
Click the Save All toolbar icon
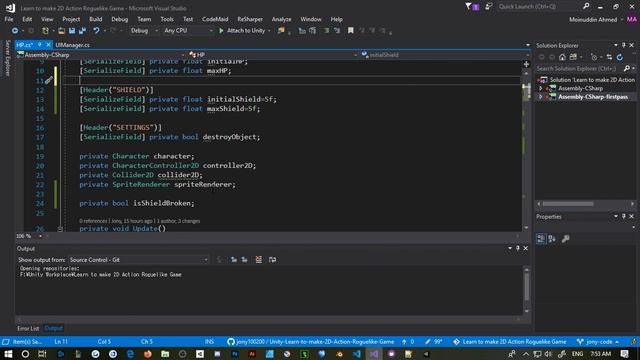pos(82,31)
